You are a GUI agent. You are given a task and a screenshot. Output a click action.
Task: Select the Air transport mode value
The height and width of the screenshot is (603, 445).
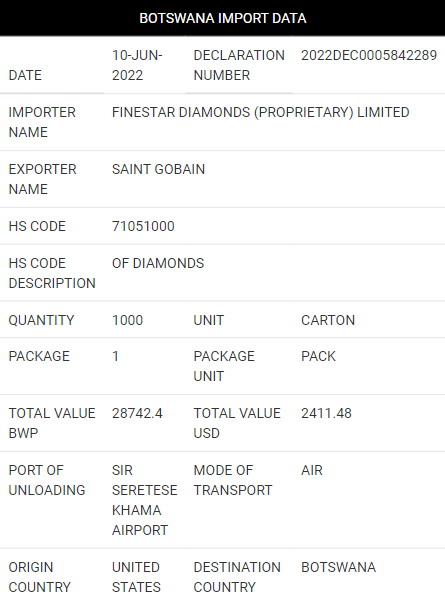pos(312,470)
